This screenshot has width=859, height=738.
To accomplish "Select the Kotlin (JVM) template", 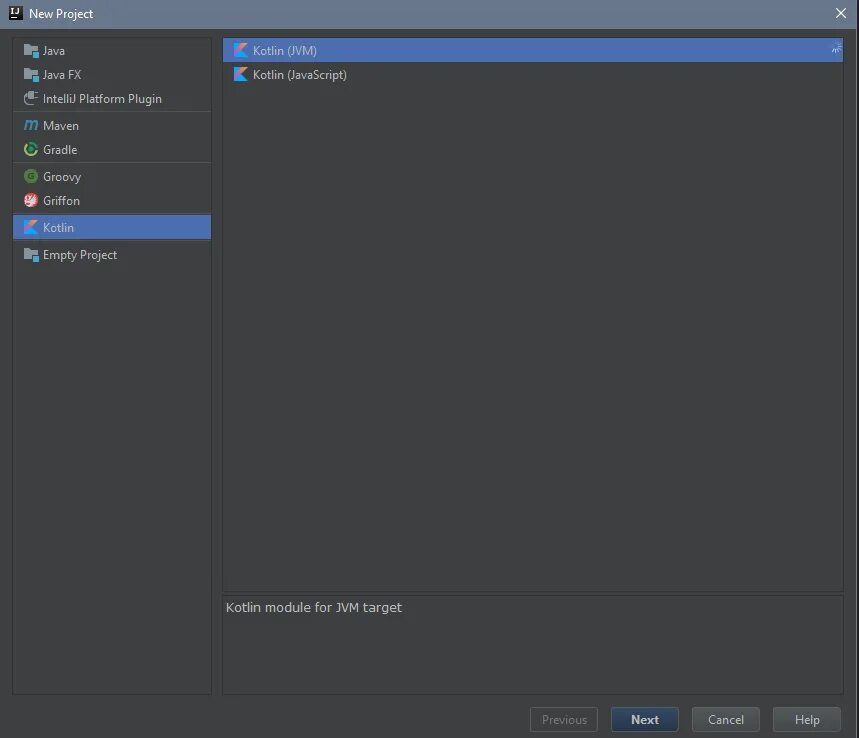I will pos(532,50).
